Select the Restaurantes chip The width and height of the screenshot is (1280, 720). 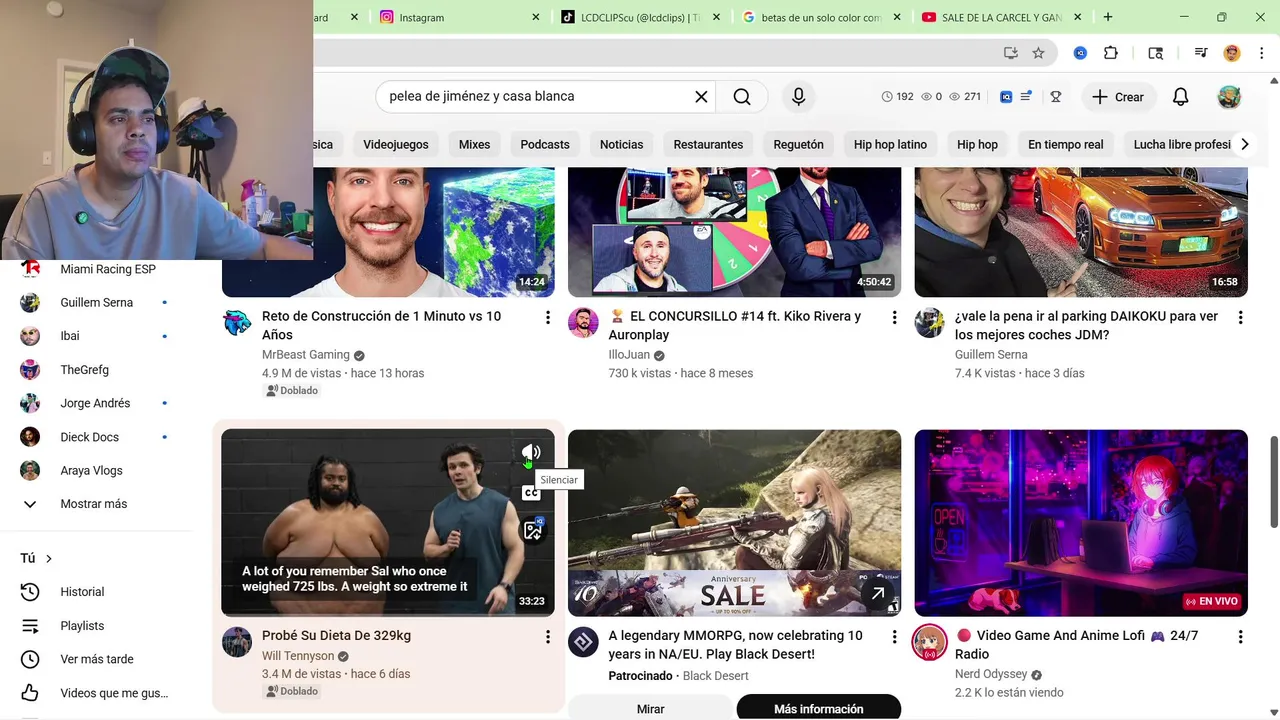point(708,144)
